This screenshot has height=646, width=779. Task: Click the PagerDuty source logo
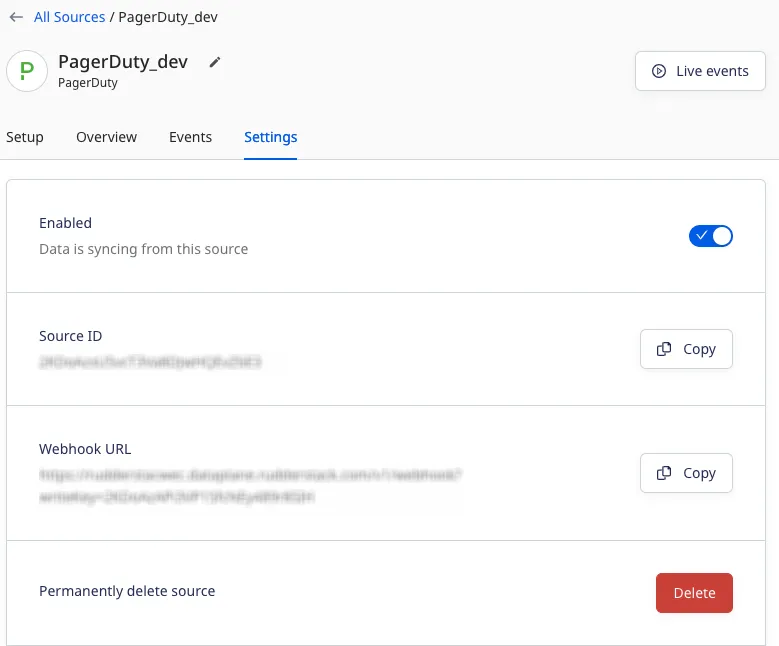tap(27, 71)
